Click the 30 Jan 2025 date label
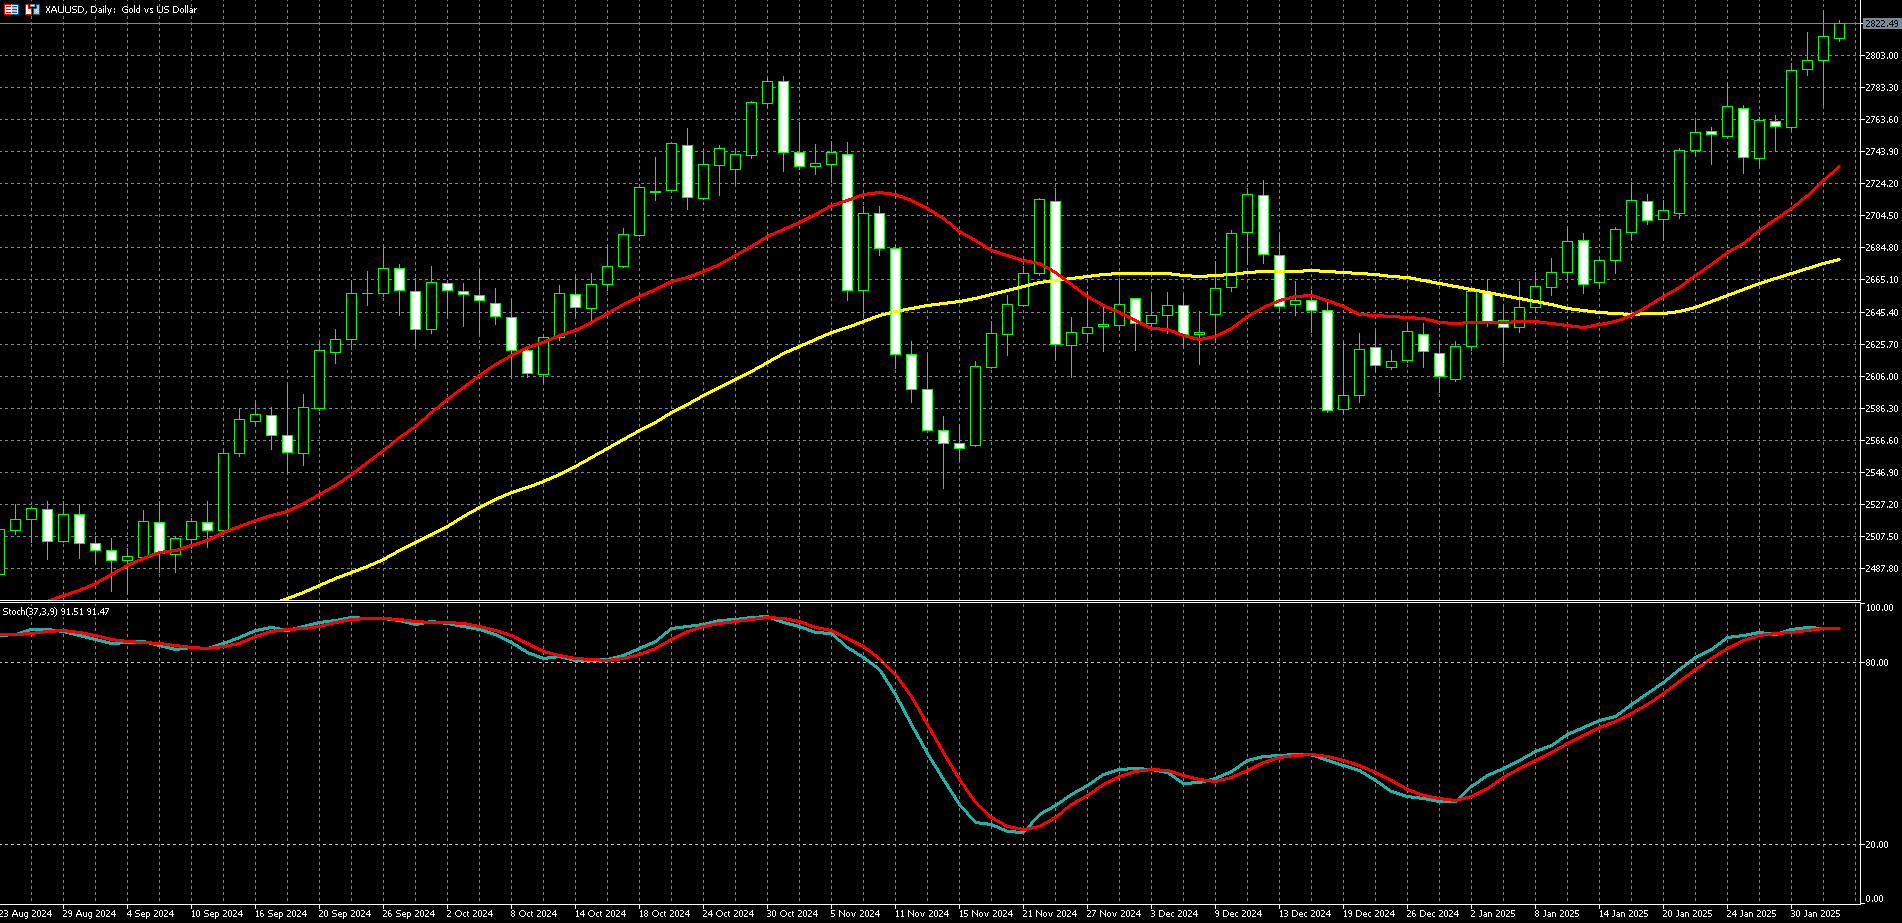1902x923 pixels. pos(1815,914)
